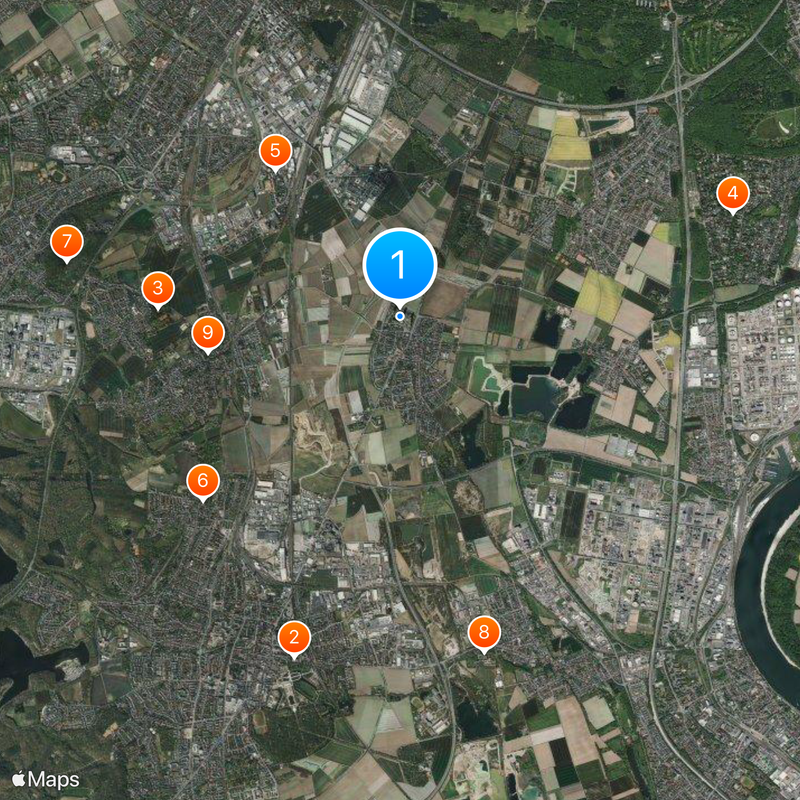Screen dimensions: 800x800
Task: Open orange map pin number 3
Action: pyautogui.click(x=158, y=289)
